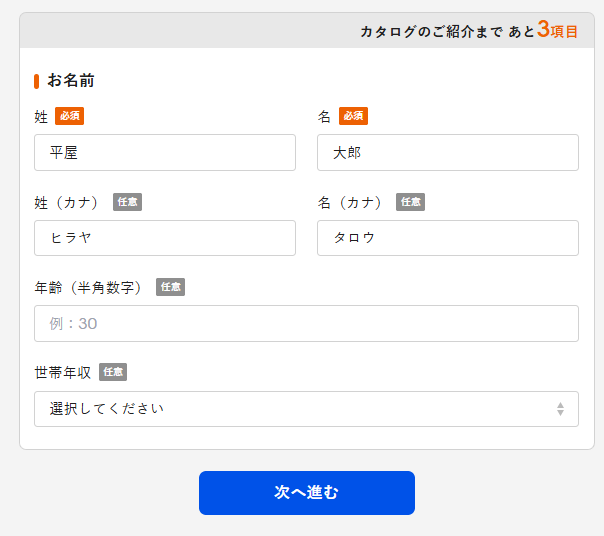Click the 選択してください placeholder text
This screenshot has width=604, height=536.
click(x=107, y=409)
